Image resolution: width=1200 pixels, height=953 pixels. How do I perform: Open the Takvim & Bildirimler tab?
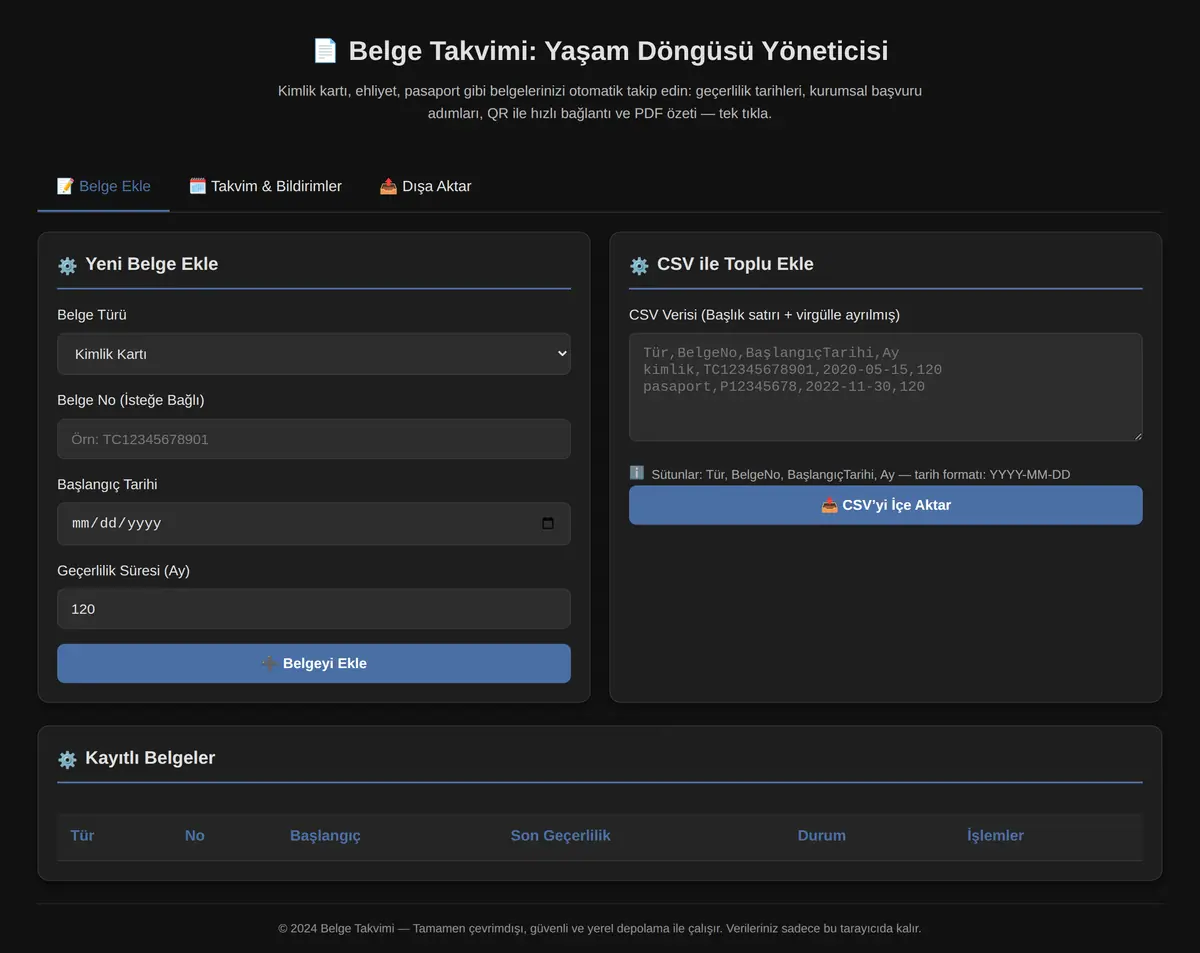pos(265,186)
